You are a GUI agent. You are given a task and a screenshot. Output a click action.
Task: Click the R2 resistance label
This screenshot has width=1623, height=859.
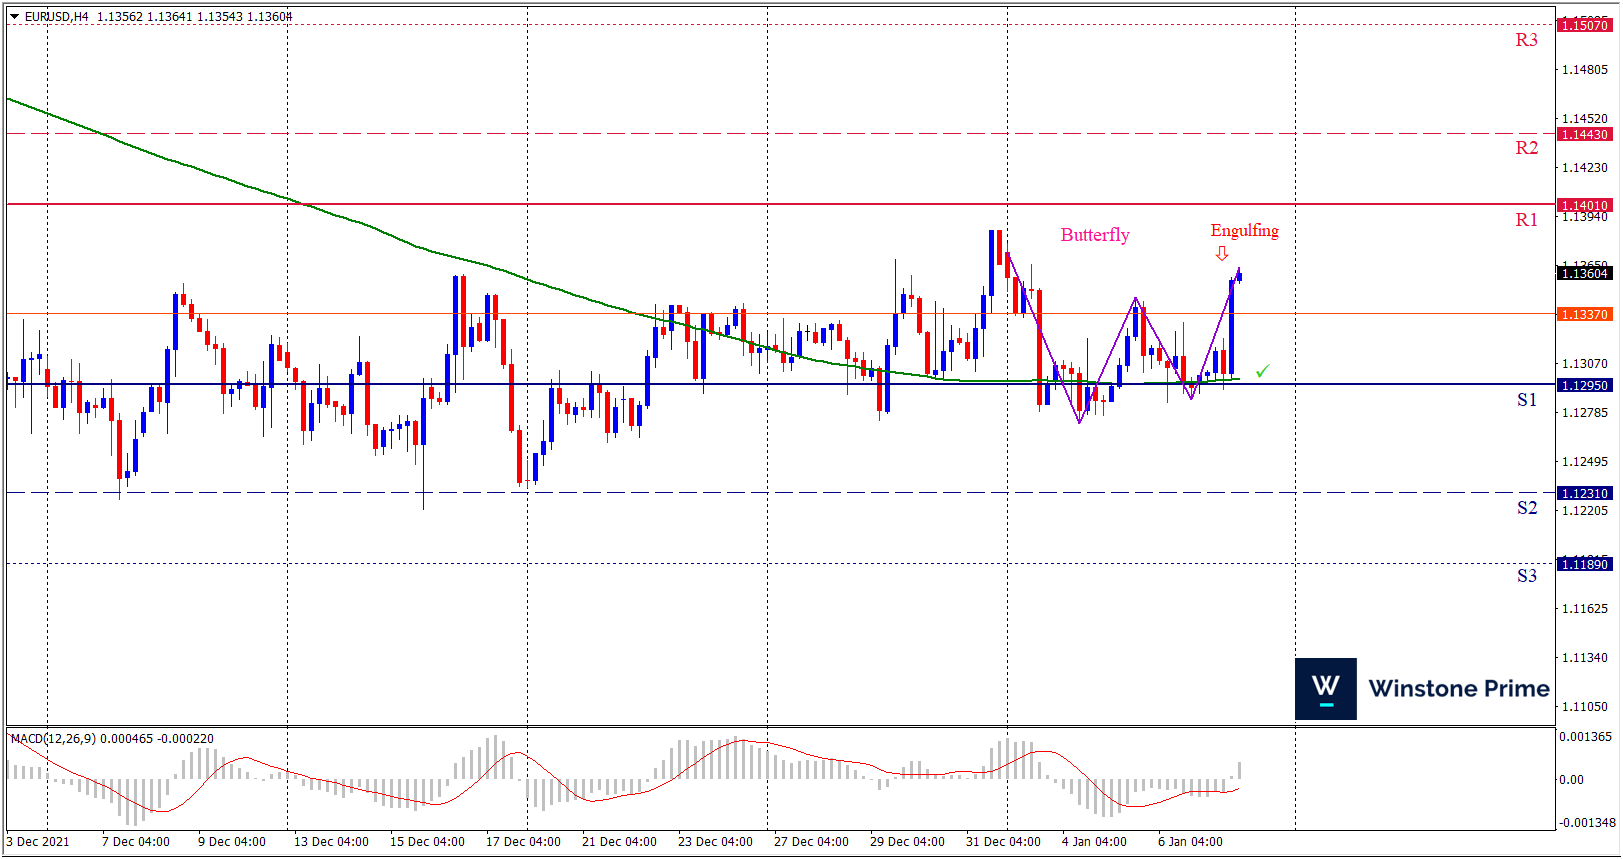click(1526, 148)
